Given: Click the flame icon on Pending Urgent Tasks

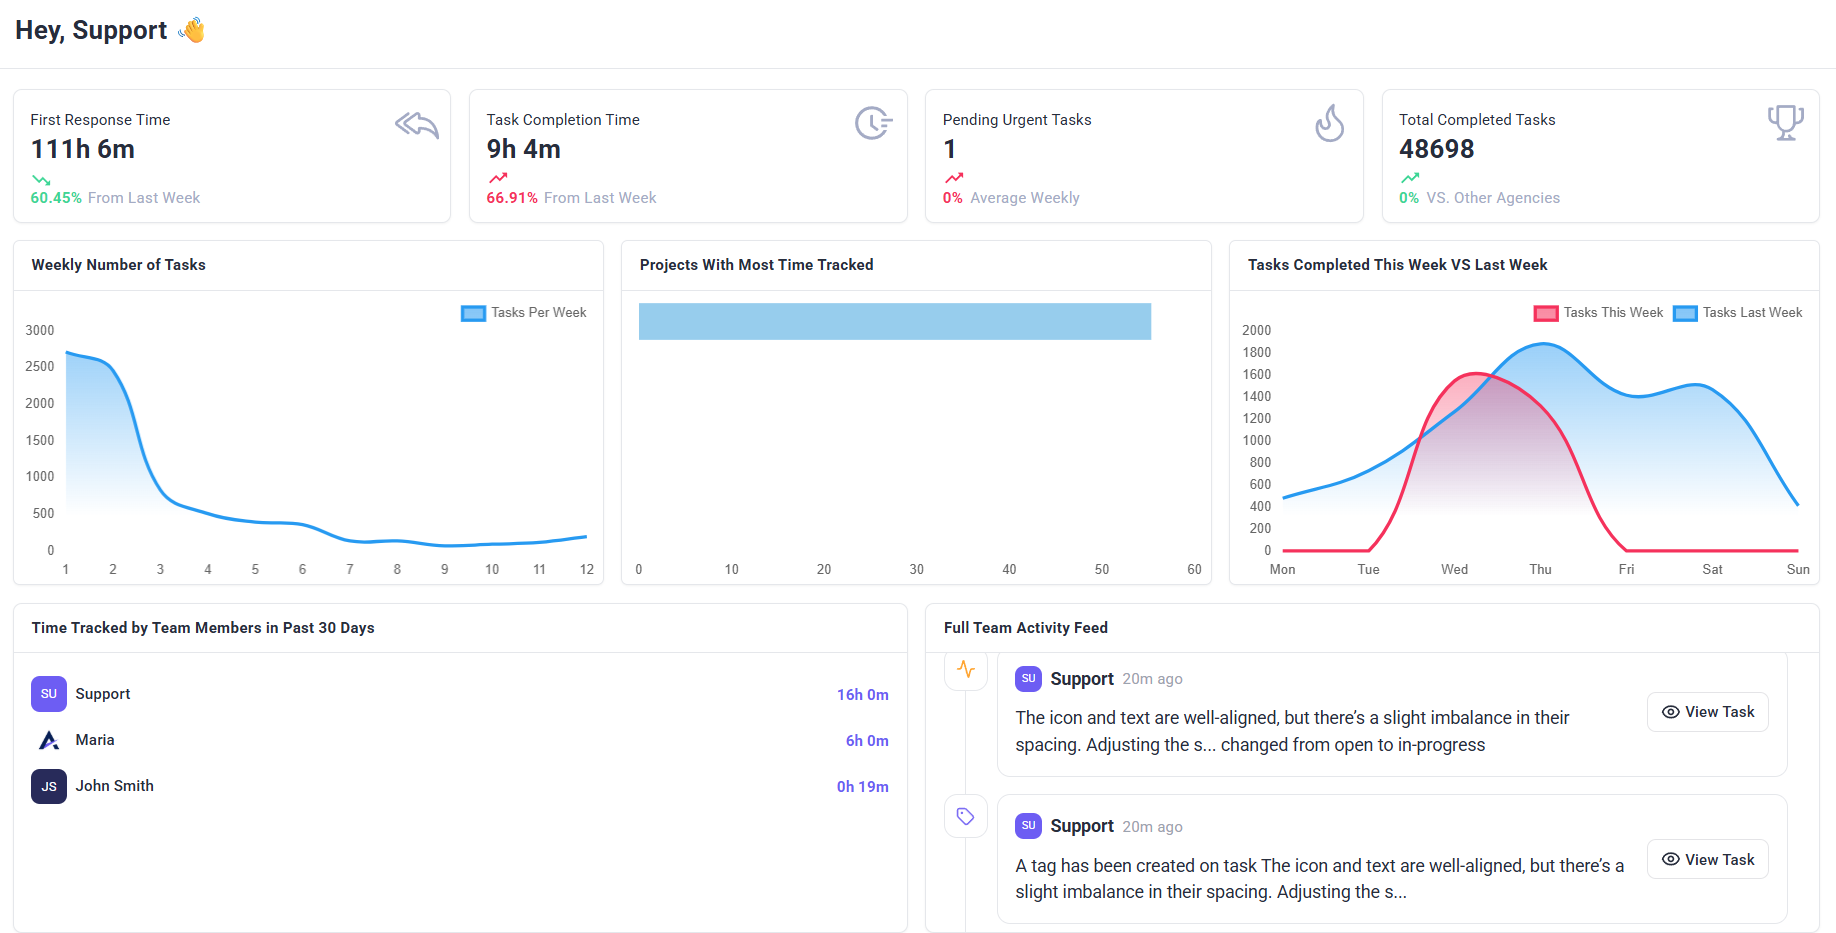Looking at the screenshot, I should 1329,124.
